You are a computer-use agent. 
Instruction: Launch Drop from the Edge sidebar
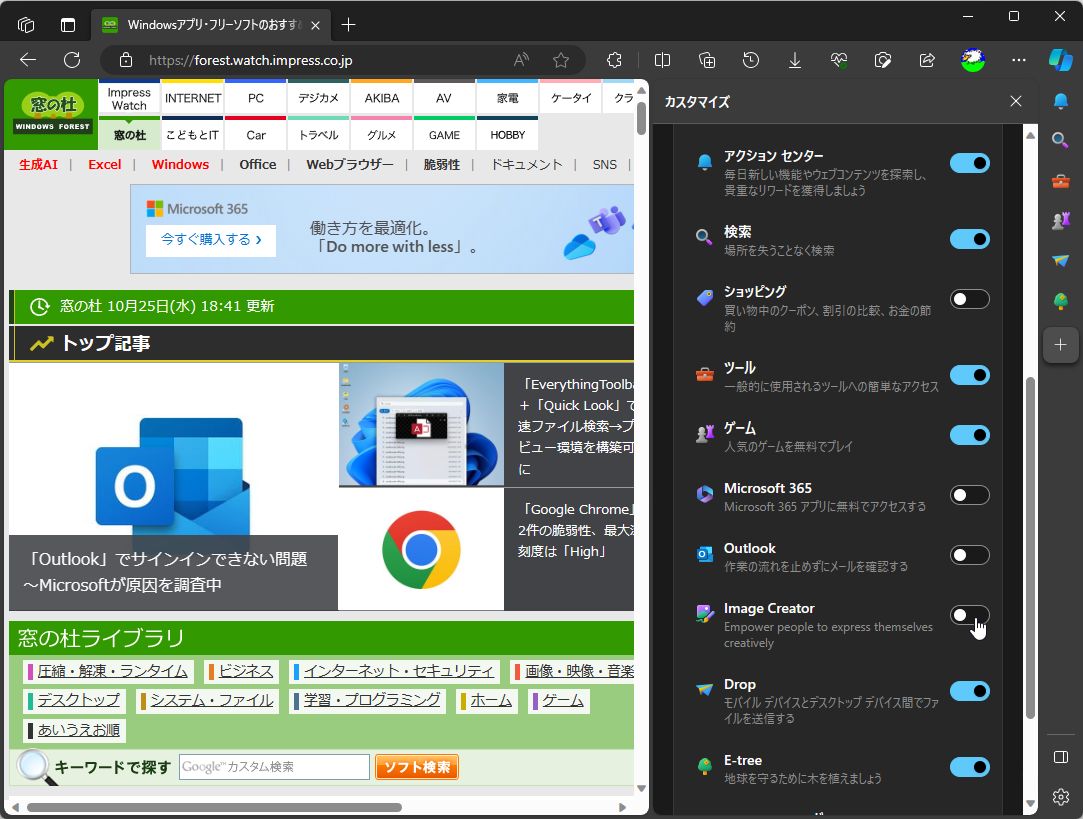tap(1060, 260)
